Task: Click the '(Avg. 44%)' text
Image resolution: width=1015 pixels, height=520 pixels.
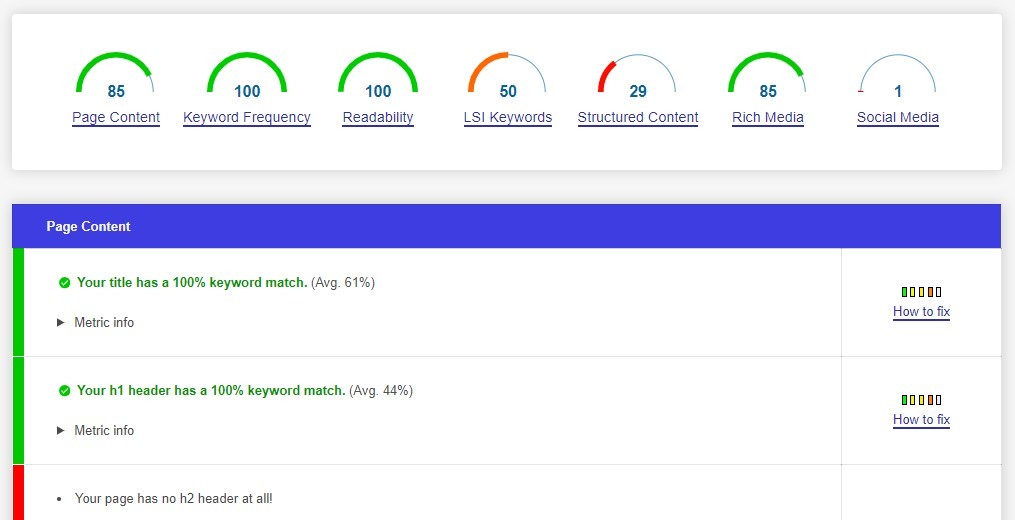Action: (381, 391)
